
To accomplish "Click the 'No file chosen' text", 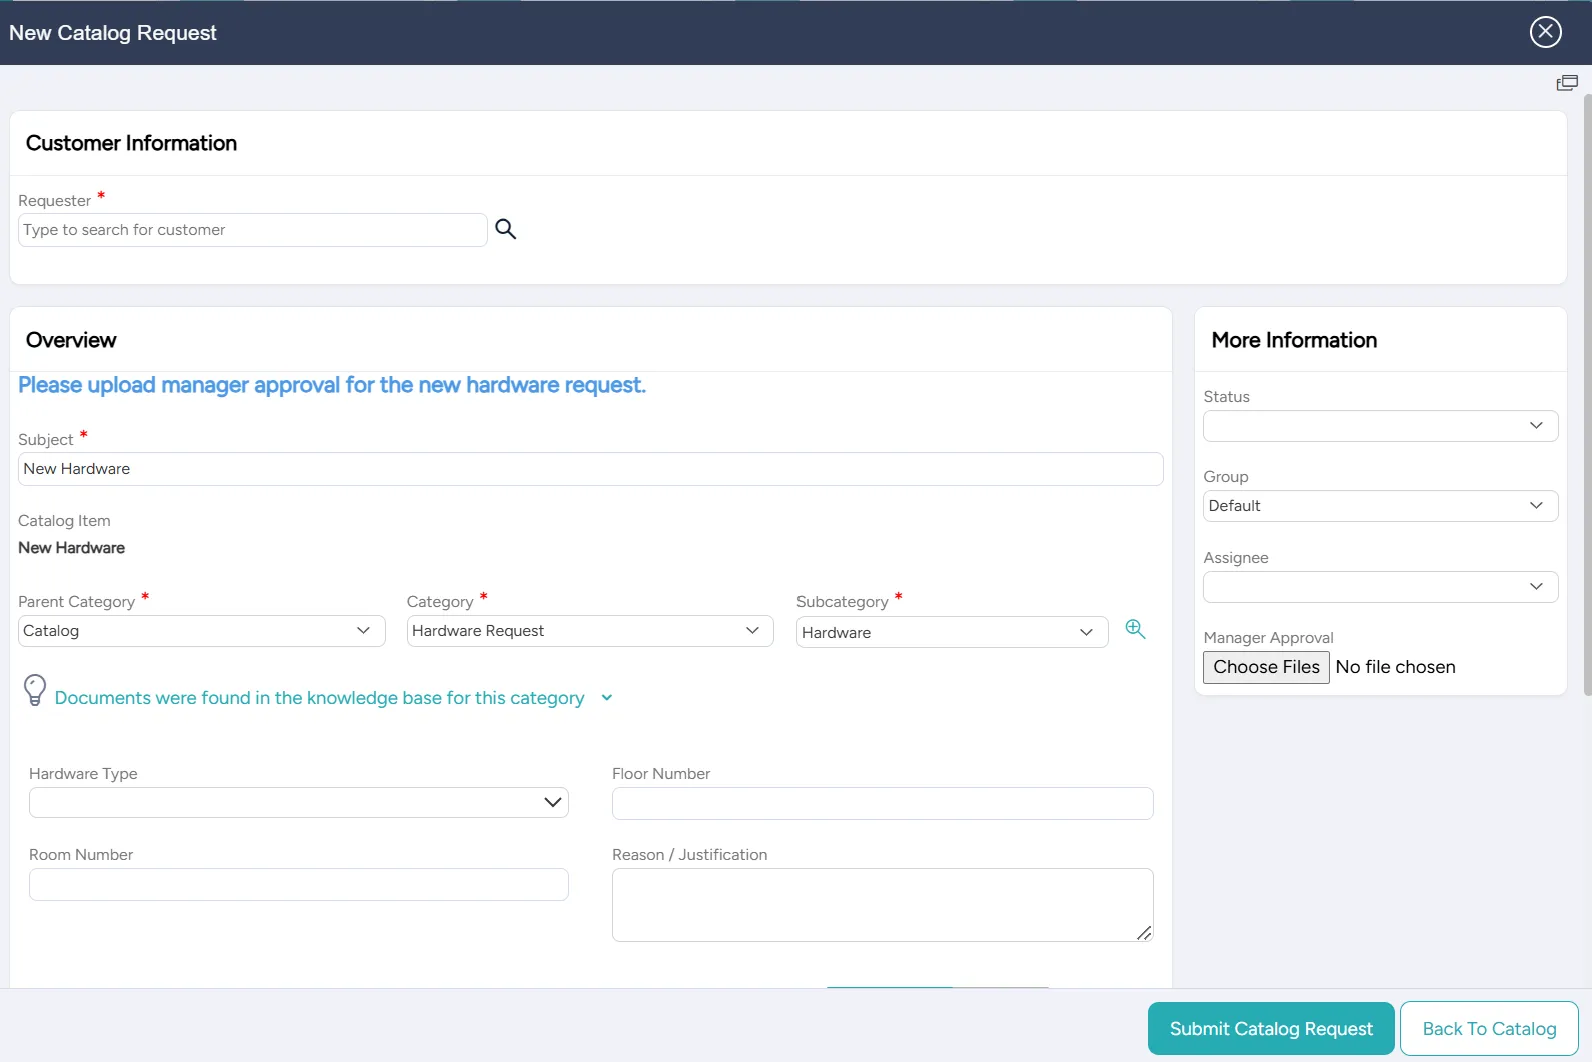I will point(1395,667).
